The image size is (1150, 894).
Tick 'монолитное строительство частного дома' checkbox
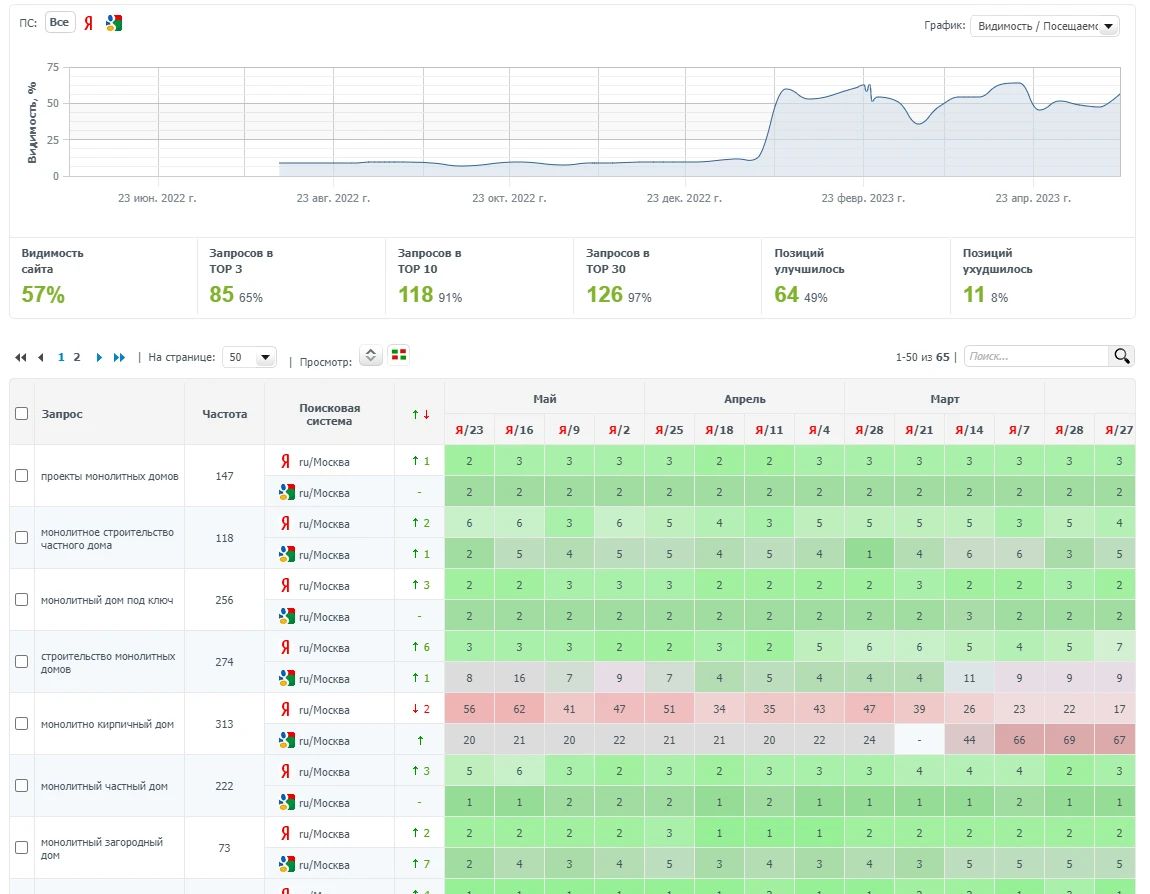[22, 537]
